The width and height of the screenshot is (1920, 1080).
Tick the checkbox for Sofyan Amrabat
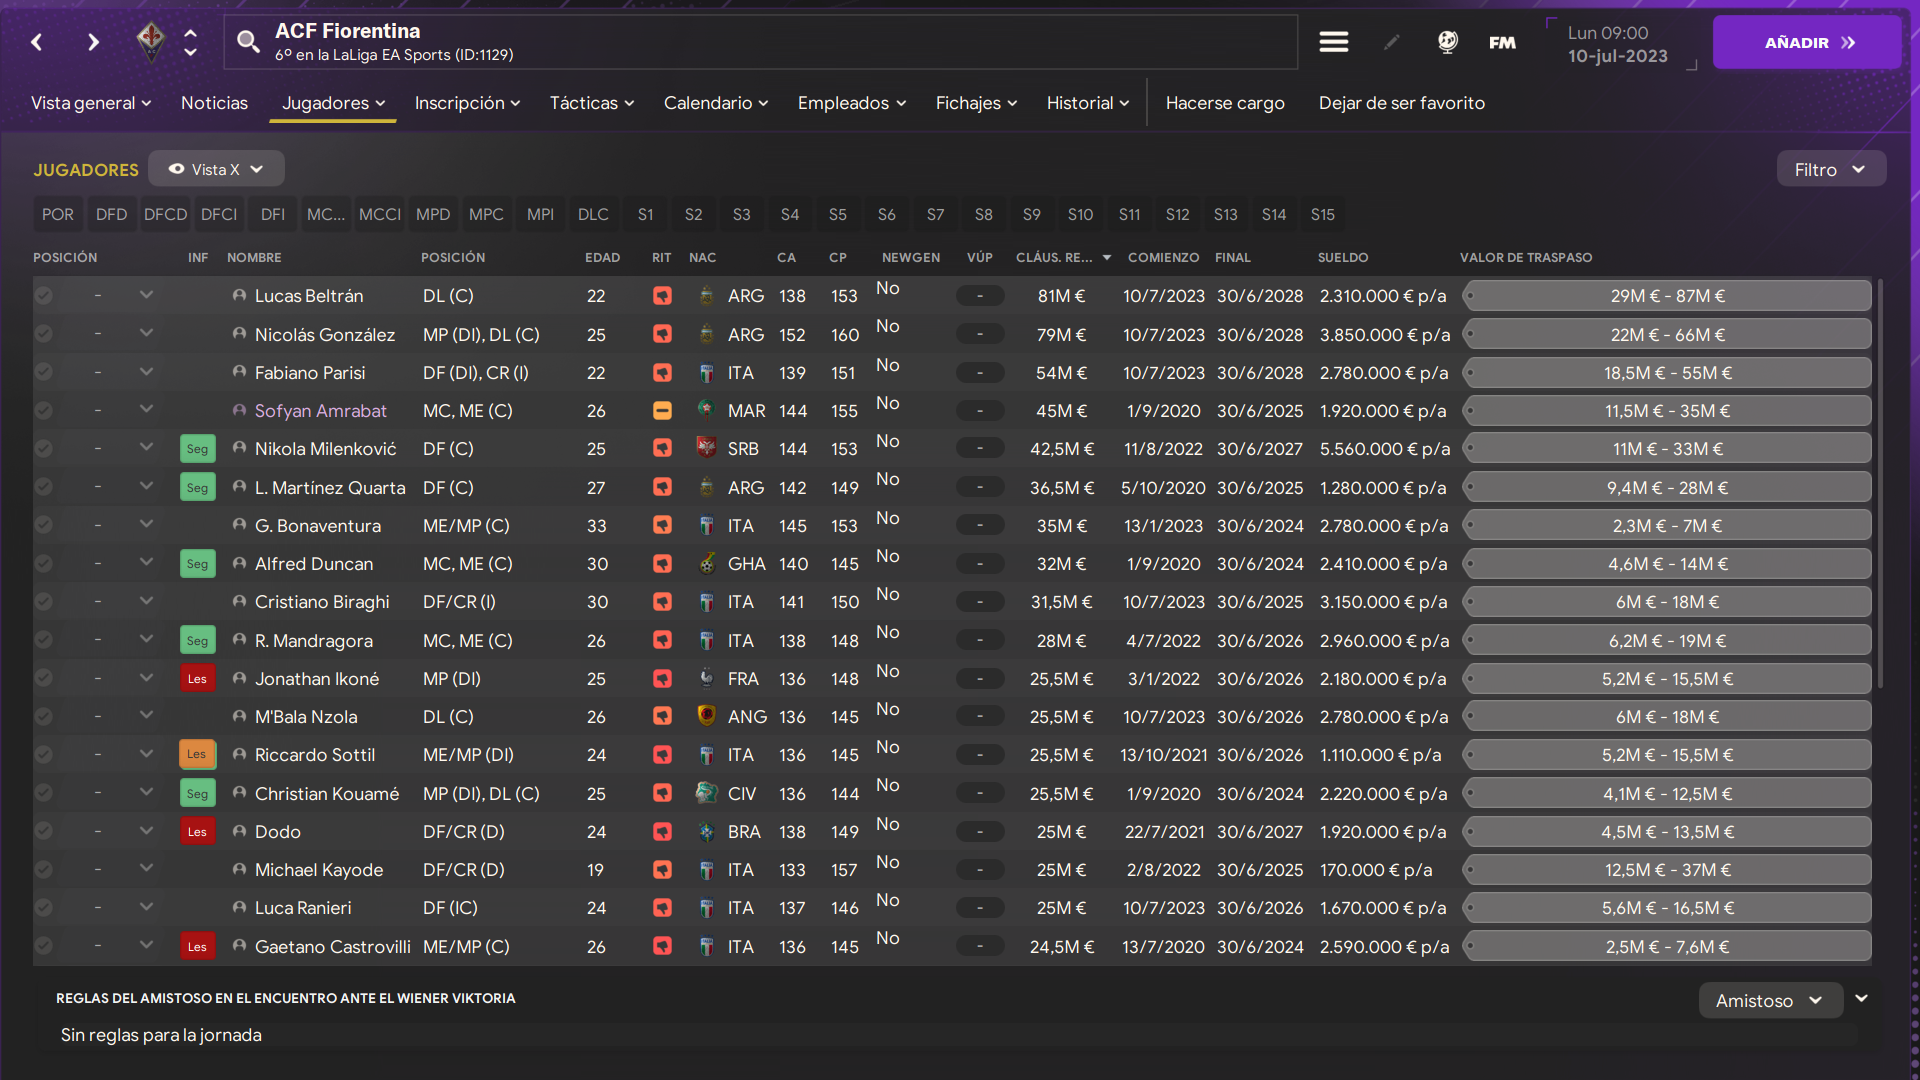click(44, 411)
